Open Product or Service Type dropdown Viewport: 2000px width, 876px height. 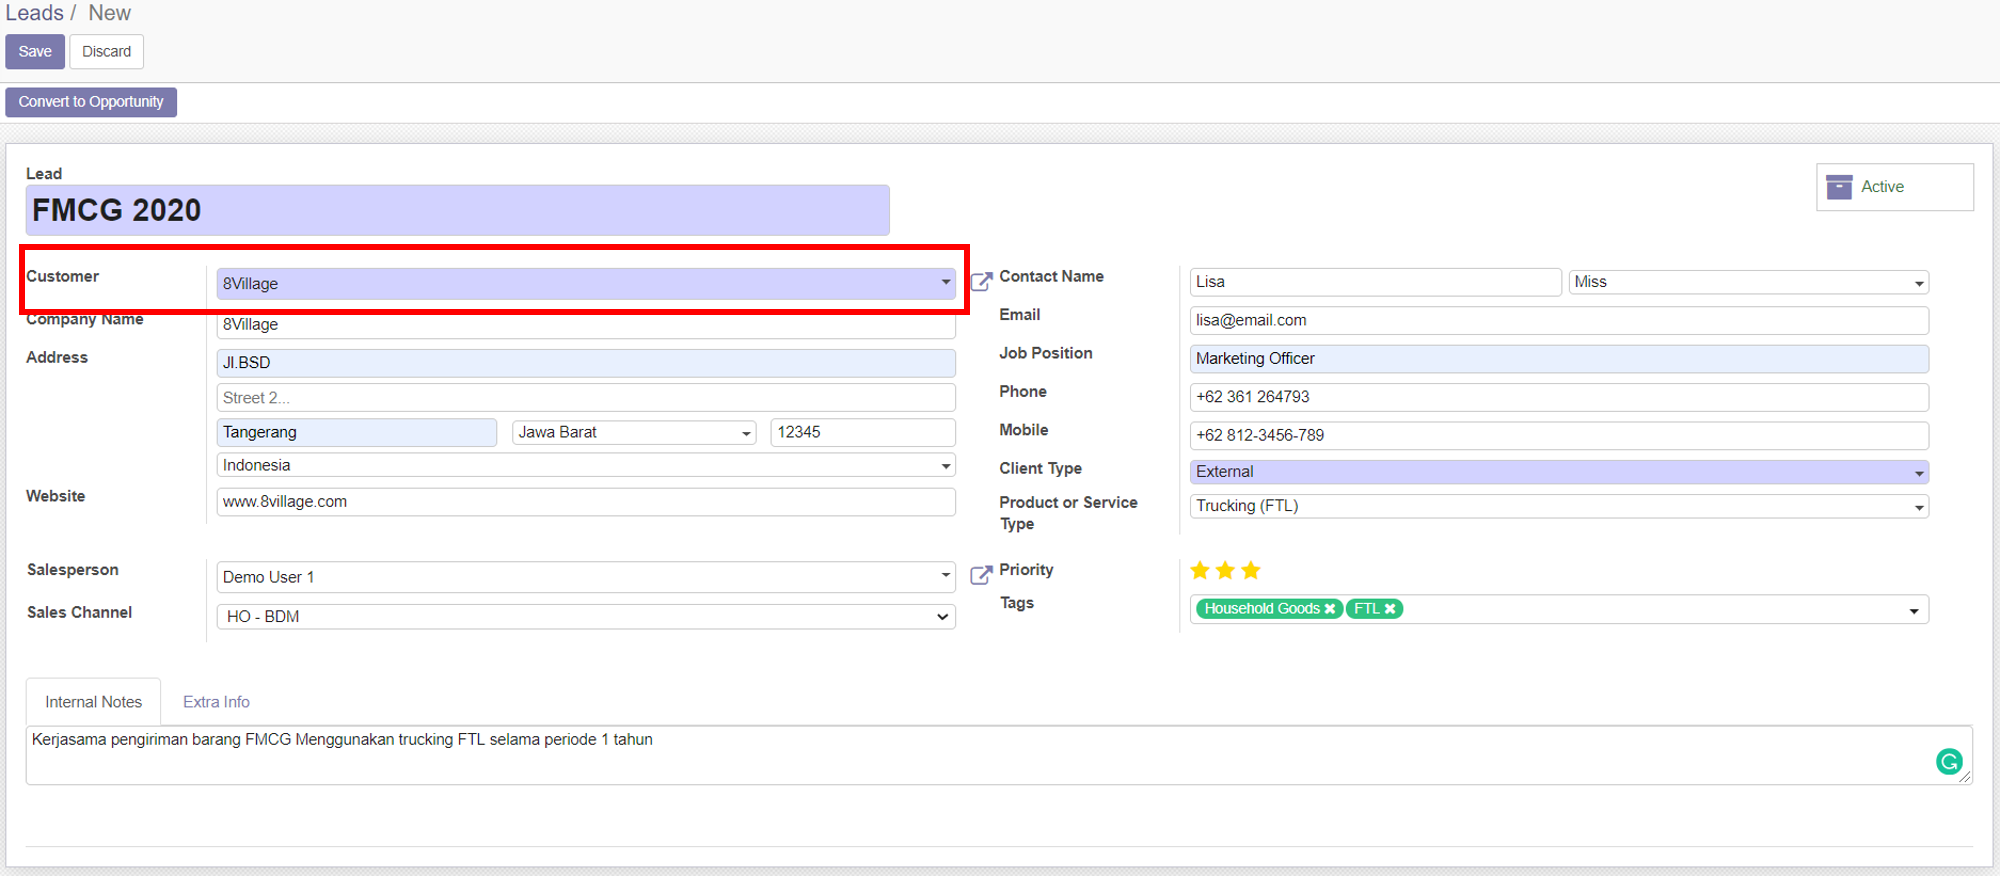pos(1919,508)
